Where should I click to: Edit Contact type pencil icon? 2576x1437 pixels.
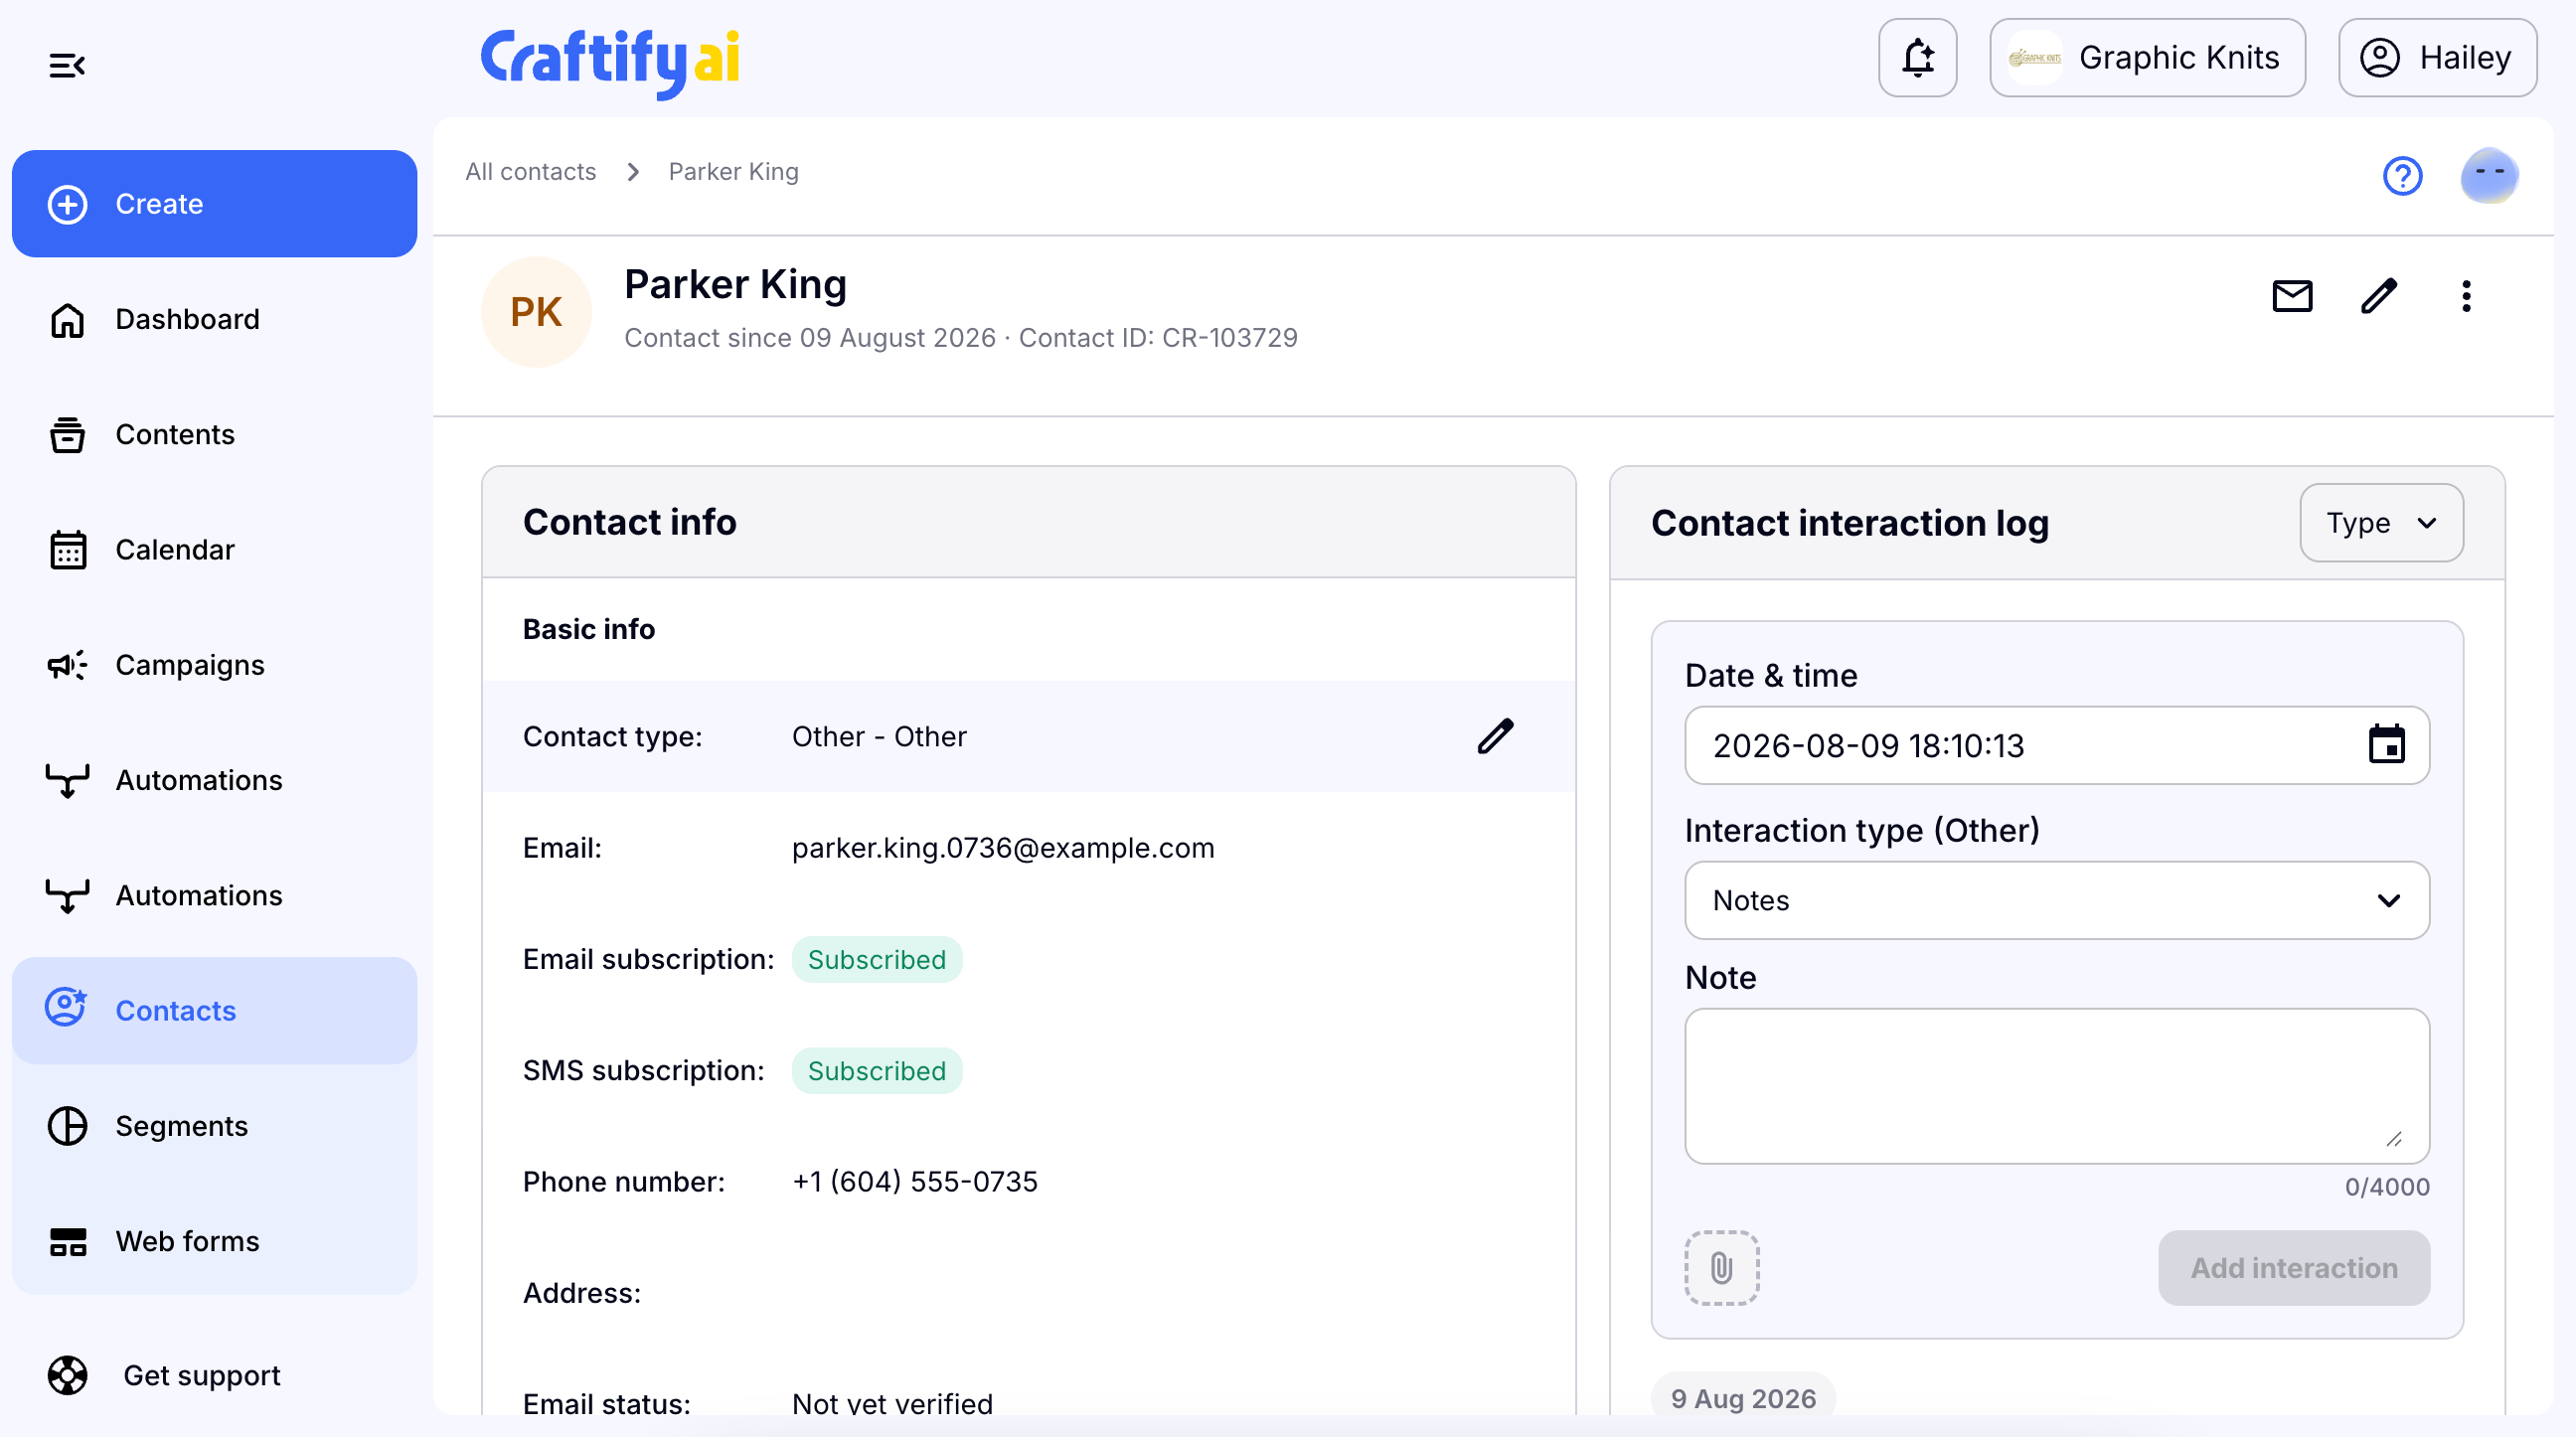coord(1496,736)
